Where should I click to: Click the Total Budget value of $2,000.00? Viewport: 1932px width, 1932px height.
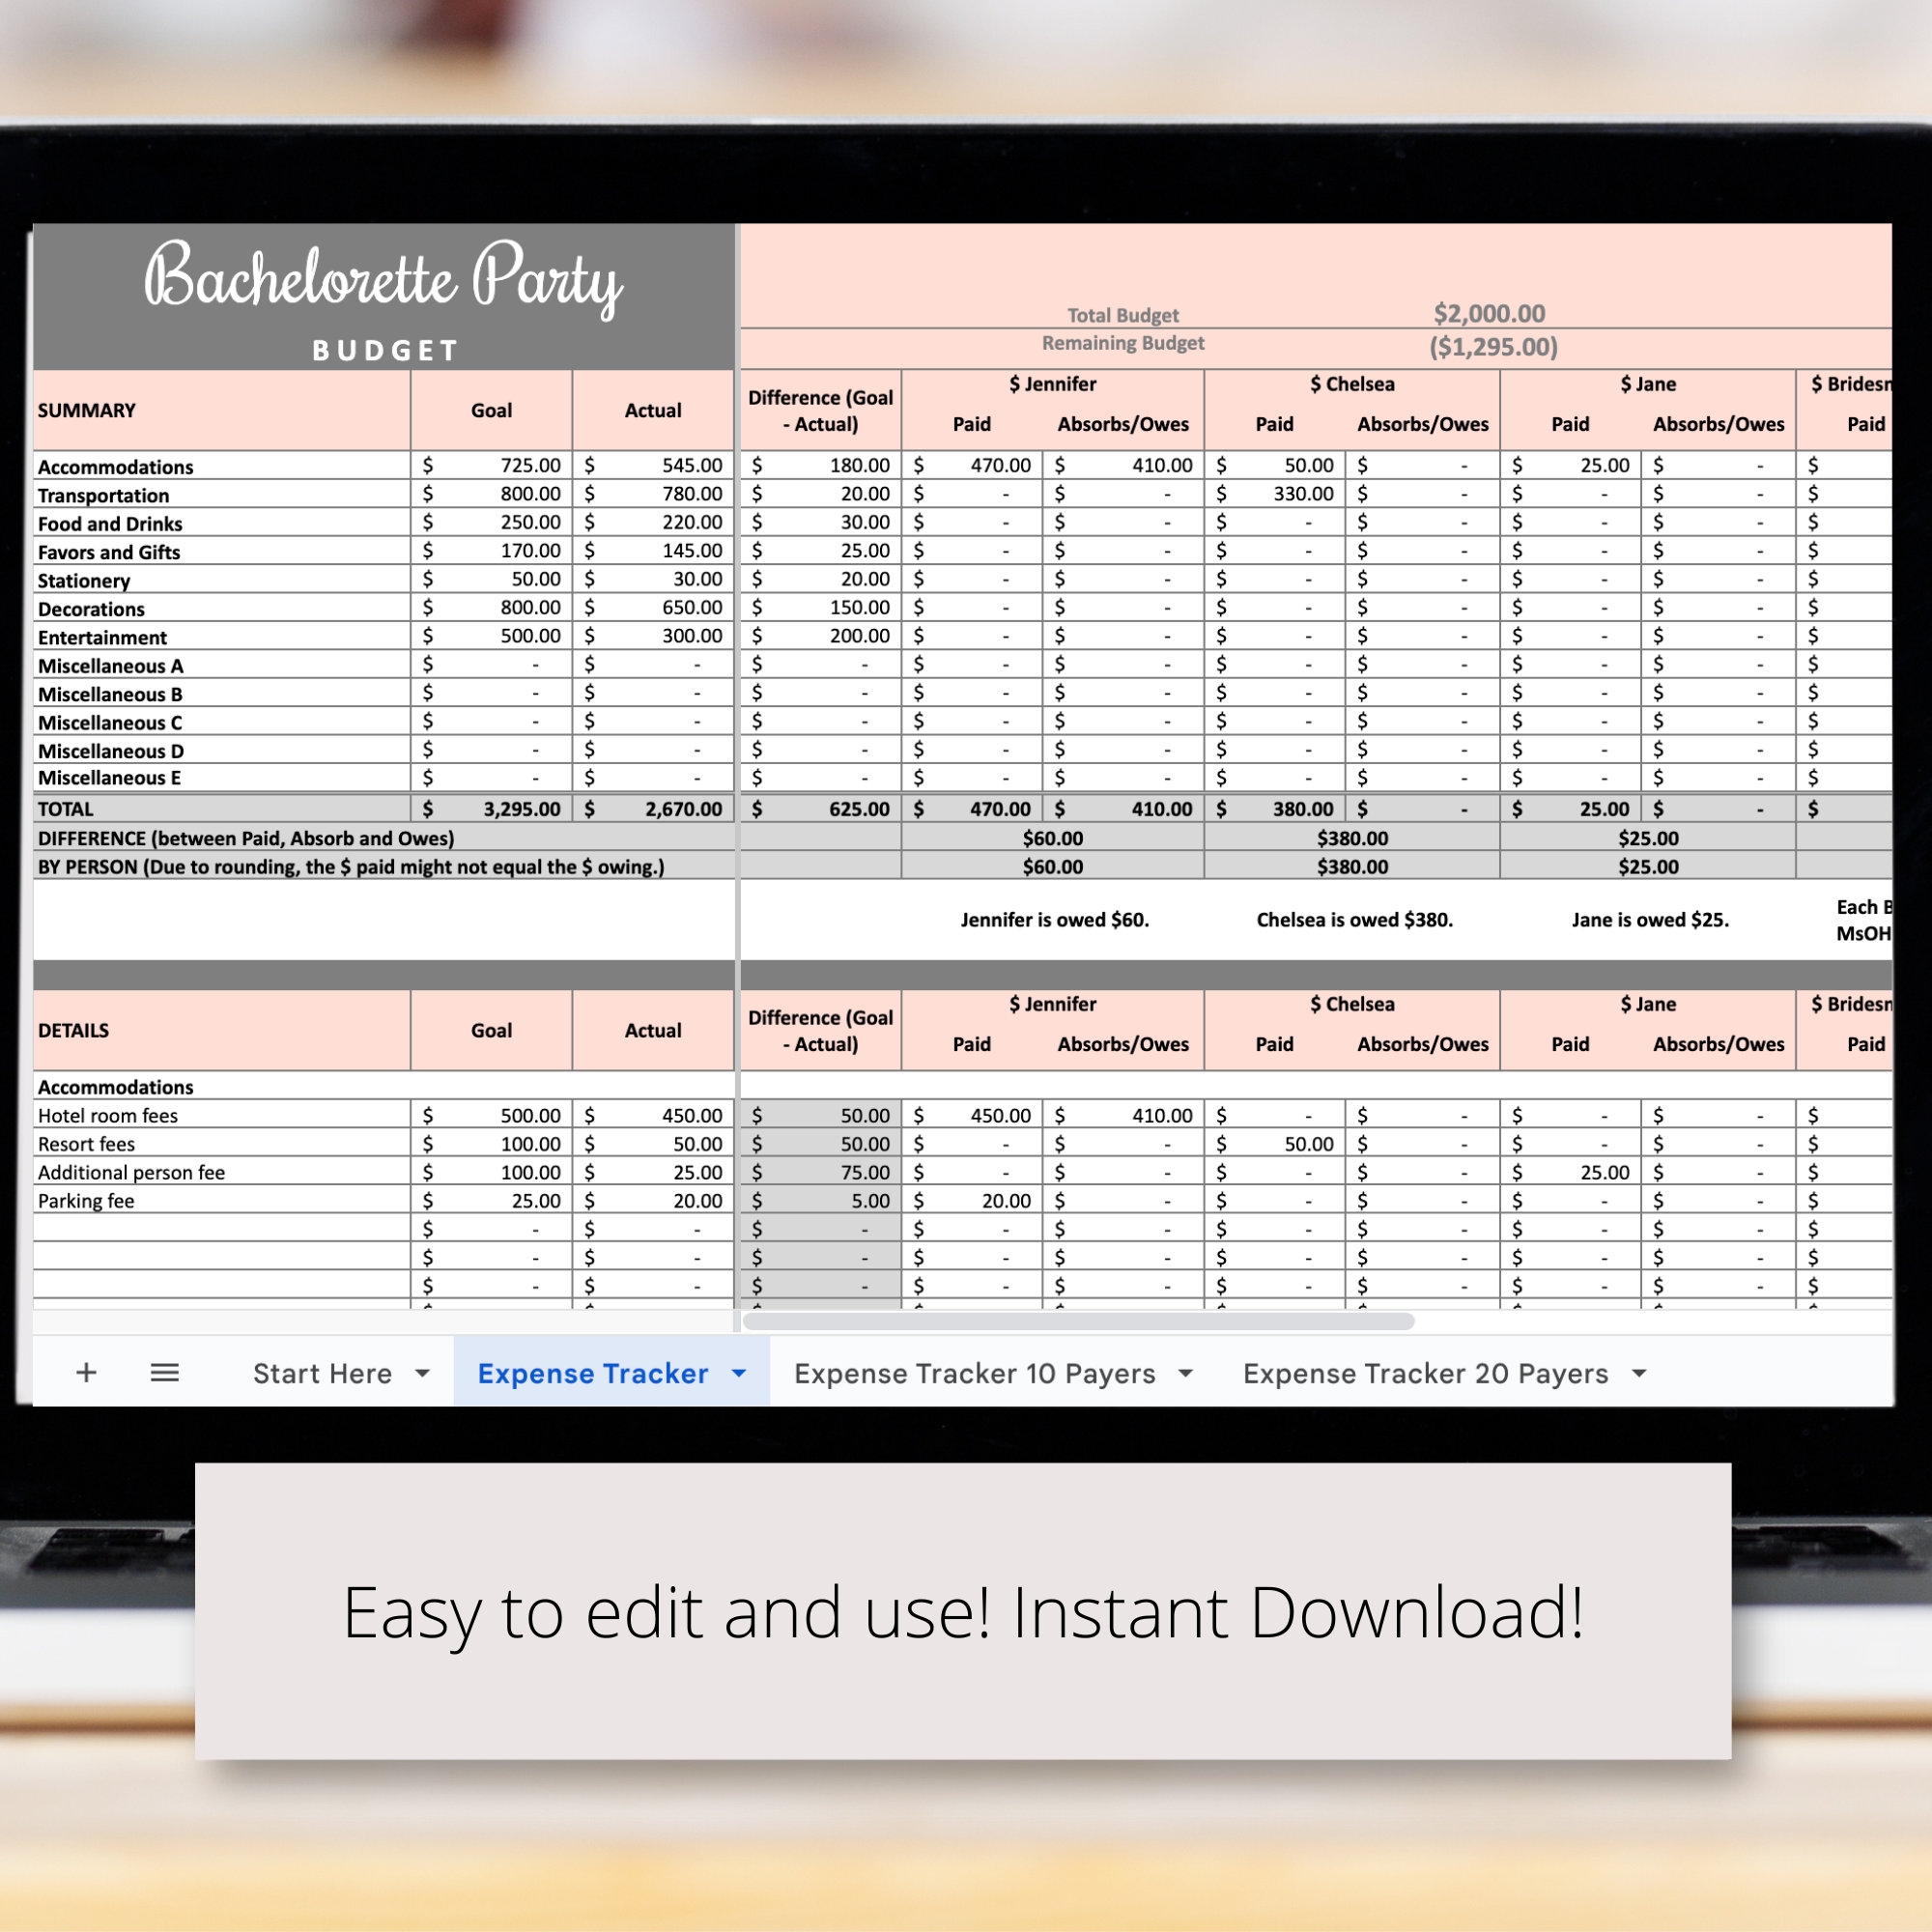pos(1490,313)
